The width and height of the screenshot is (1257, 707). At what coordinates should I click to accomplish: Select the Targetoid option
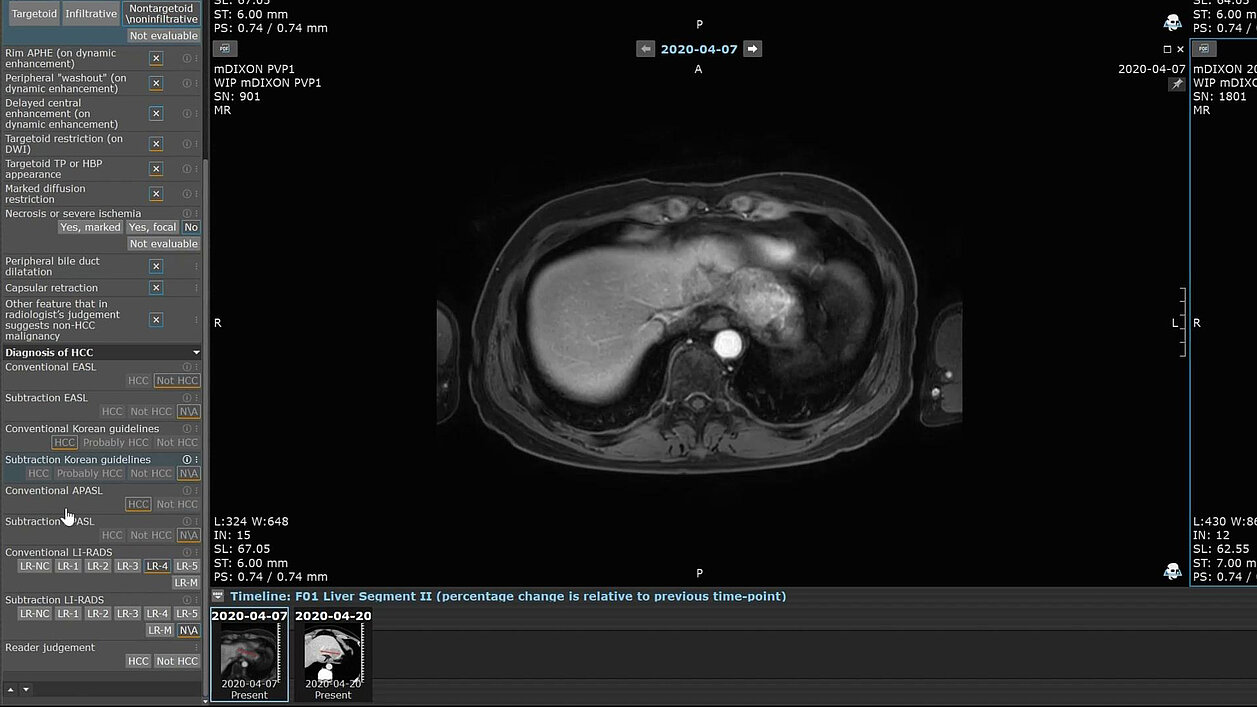pos(33,14)
